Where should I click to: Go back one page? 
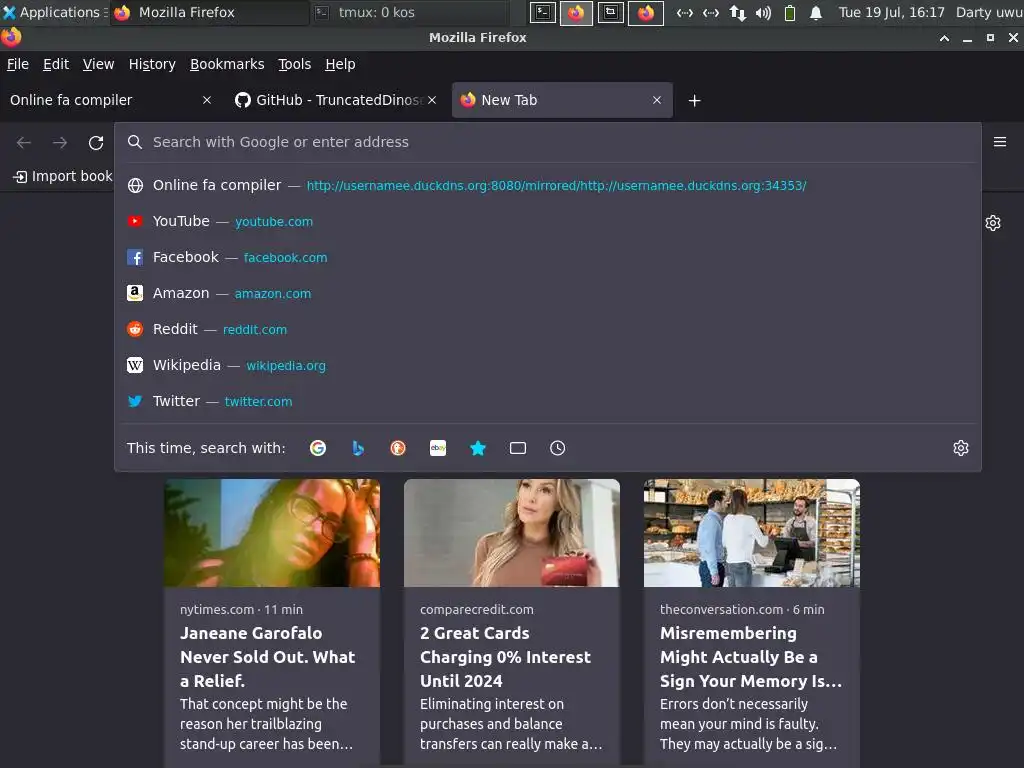(24, 142)
